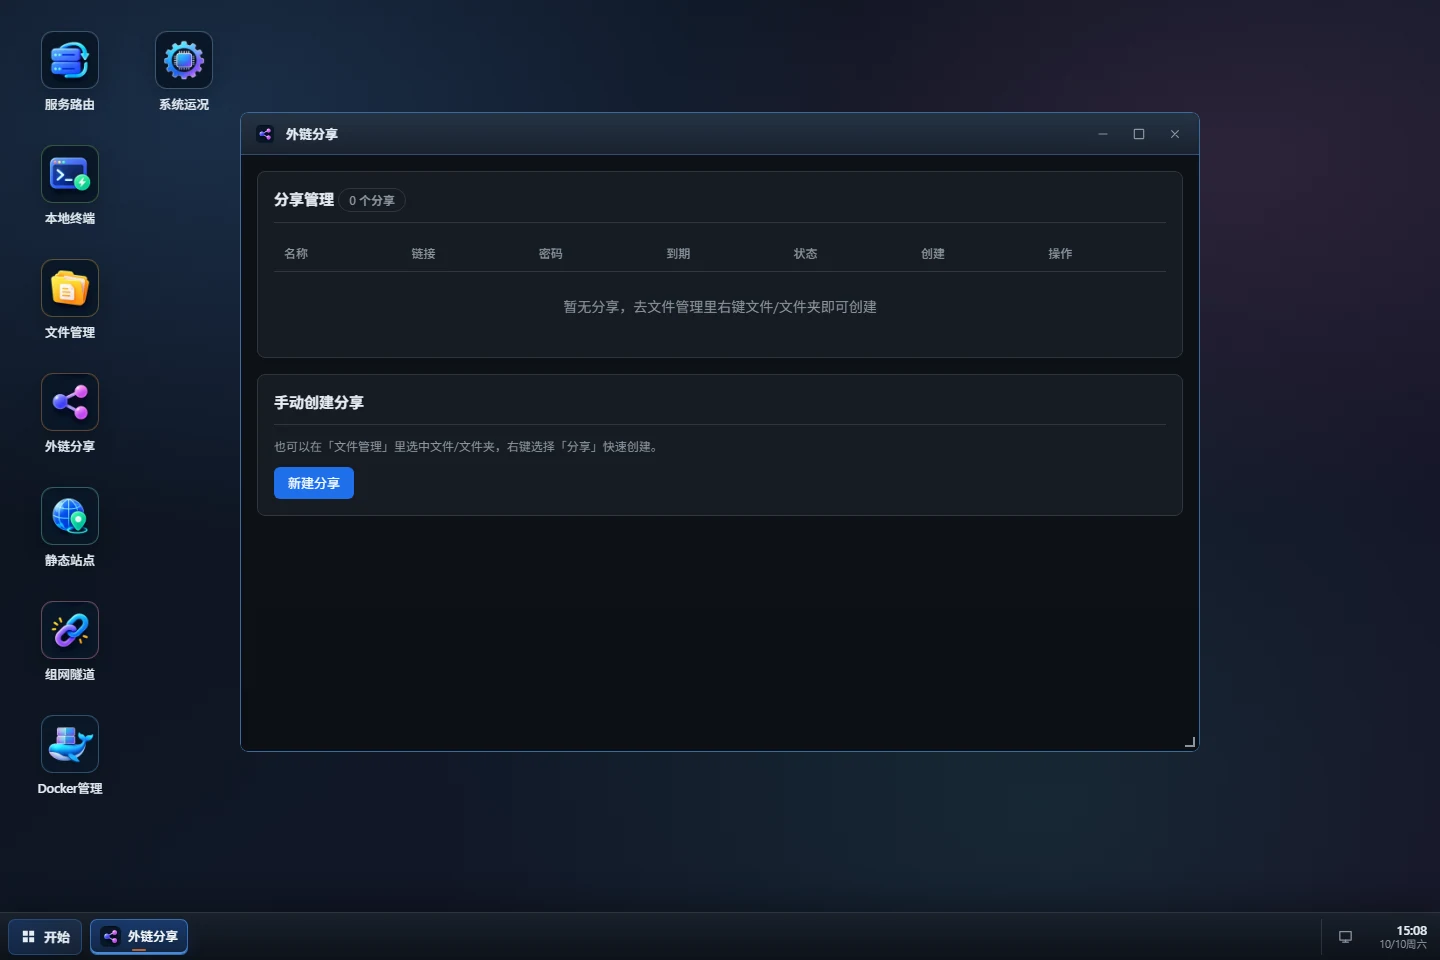Click the 暂无分享 empty-state message
Screen dimensions: 1440x960
720,307
